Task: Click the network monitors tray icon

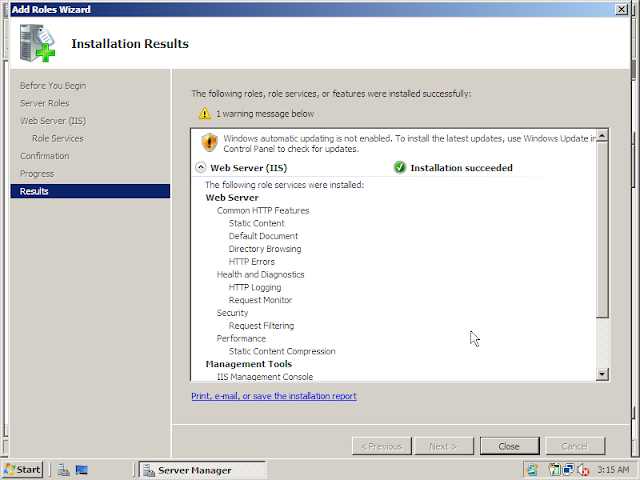Action: click(x=568, y=470)
